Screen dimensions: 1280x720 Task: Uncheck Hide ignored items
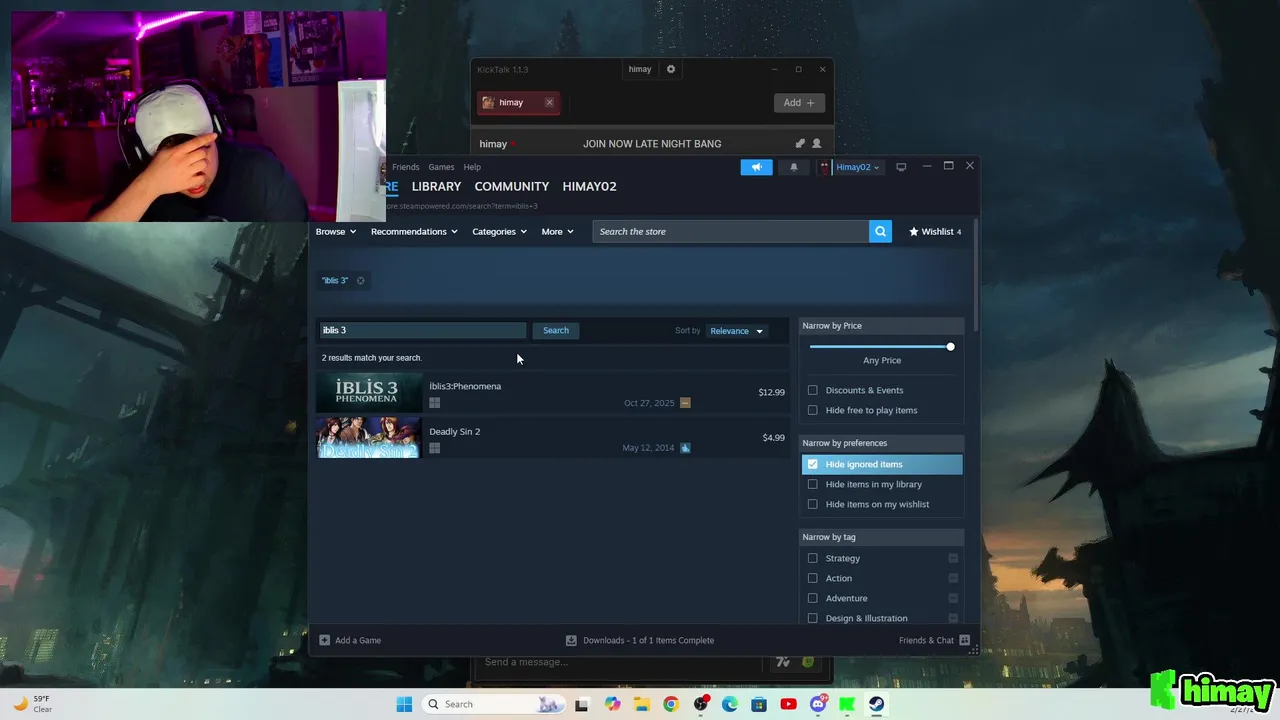812,464
